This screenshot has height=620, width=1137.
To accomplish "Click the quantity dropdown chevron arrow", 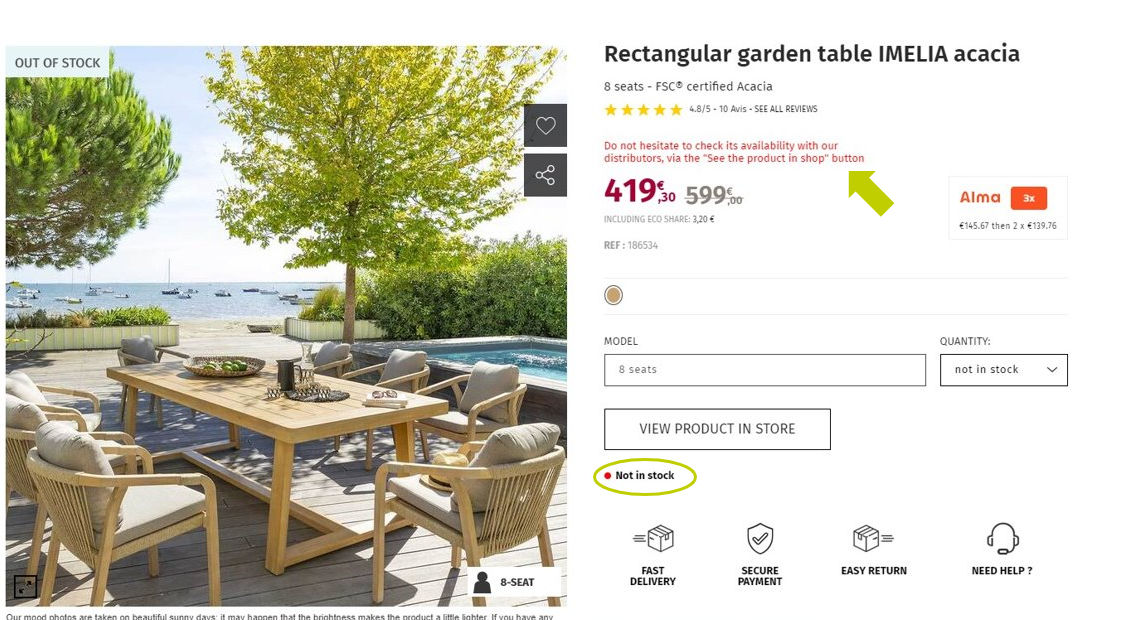I will click(1051, 370).
